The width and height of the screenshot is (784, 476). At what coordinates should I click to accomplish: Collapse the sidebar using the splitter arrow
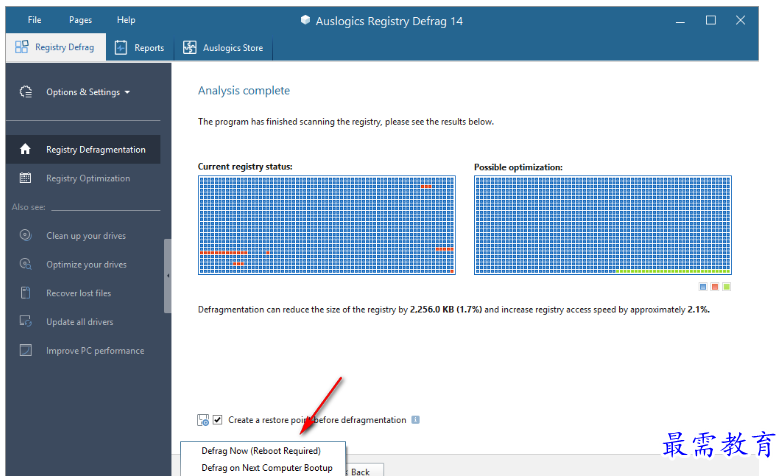[168, 276]
